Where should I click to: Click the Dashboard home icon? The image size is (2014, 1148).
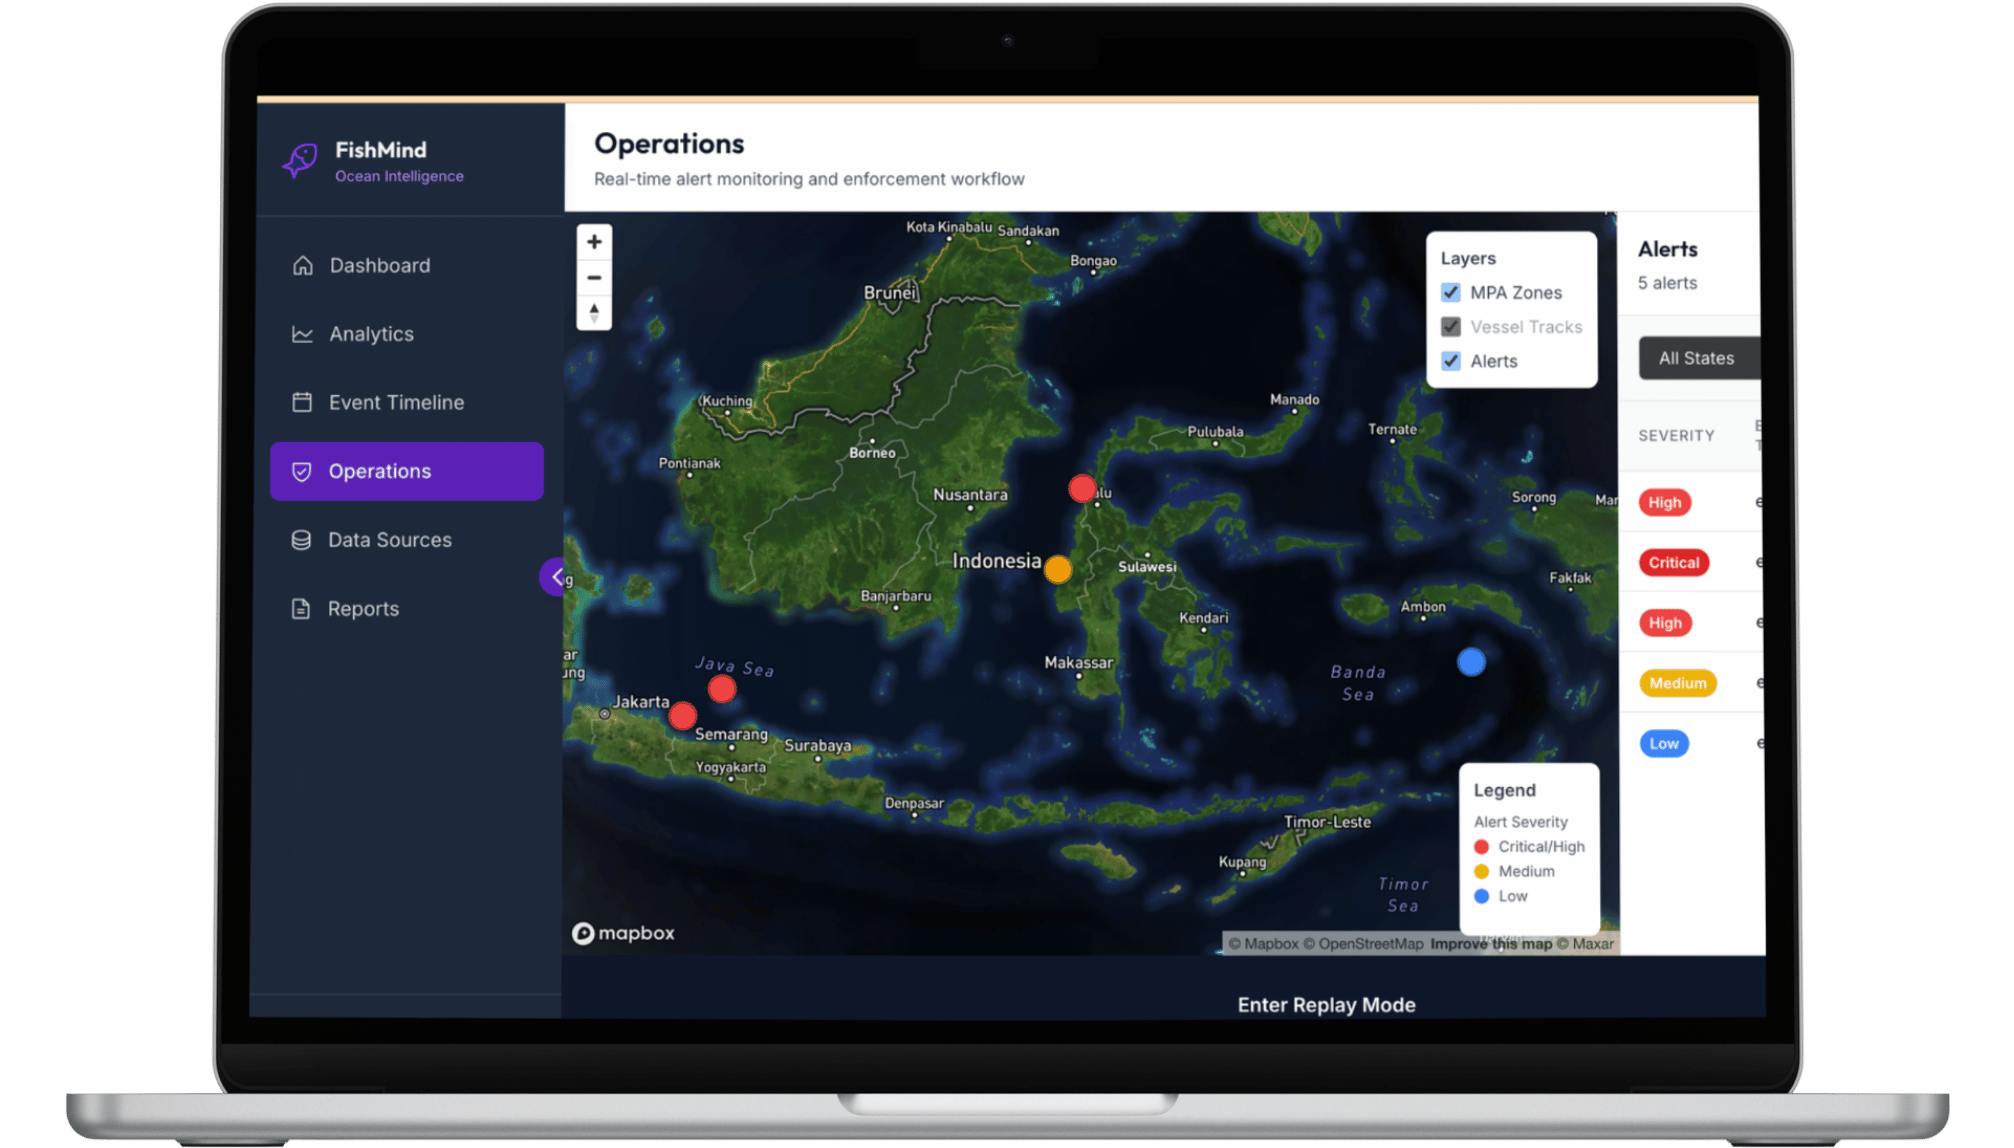tap(302, 266)
